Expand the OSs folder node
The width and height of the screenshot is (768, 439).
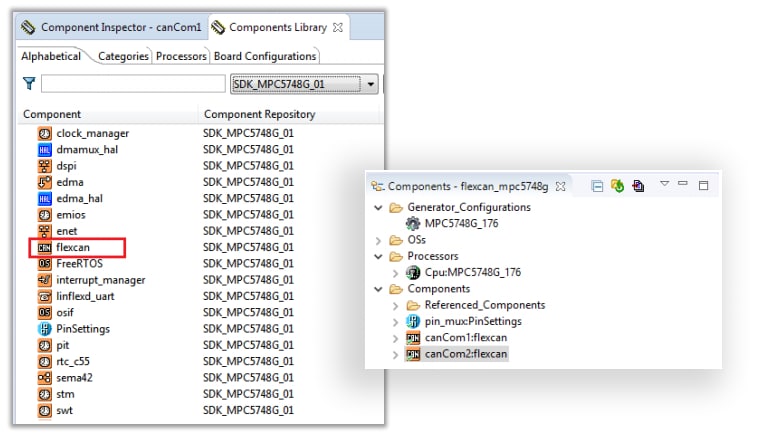(378, 240)
